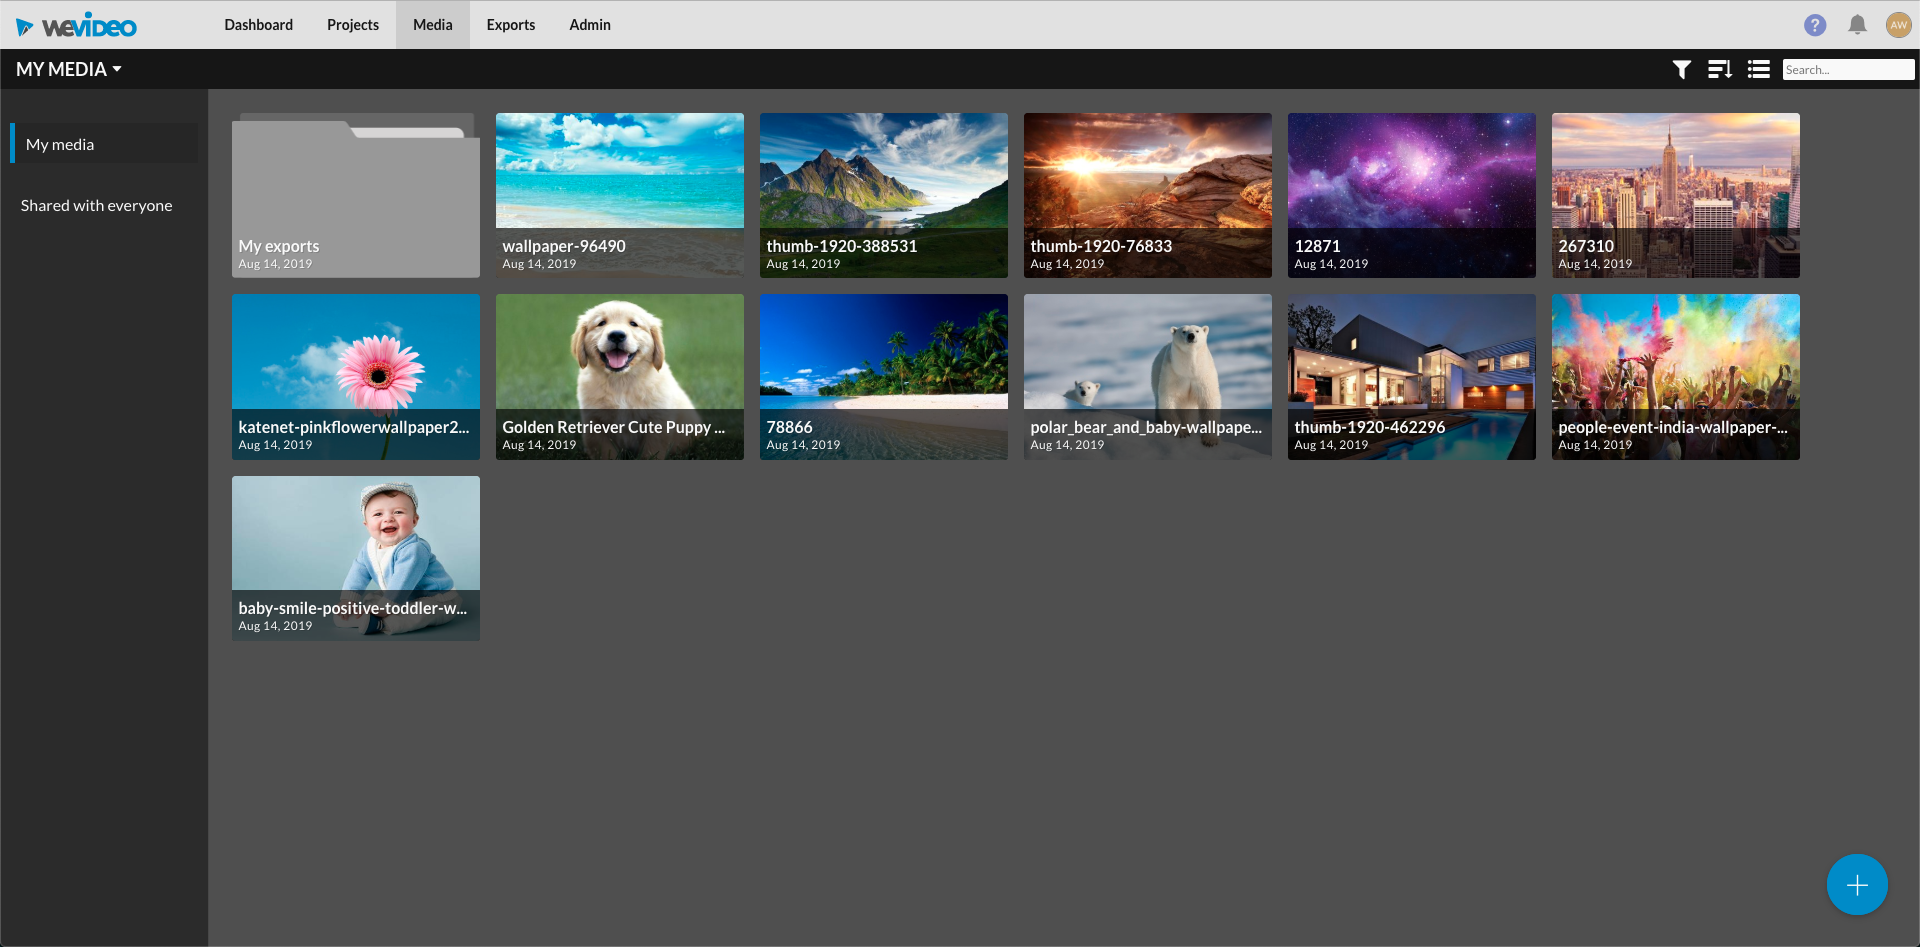The image size is (1920, 947).
Task: Expand the MY MEDIA dropdown
Action: click(x=68, y=69)
